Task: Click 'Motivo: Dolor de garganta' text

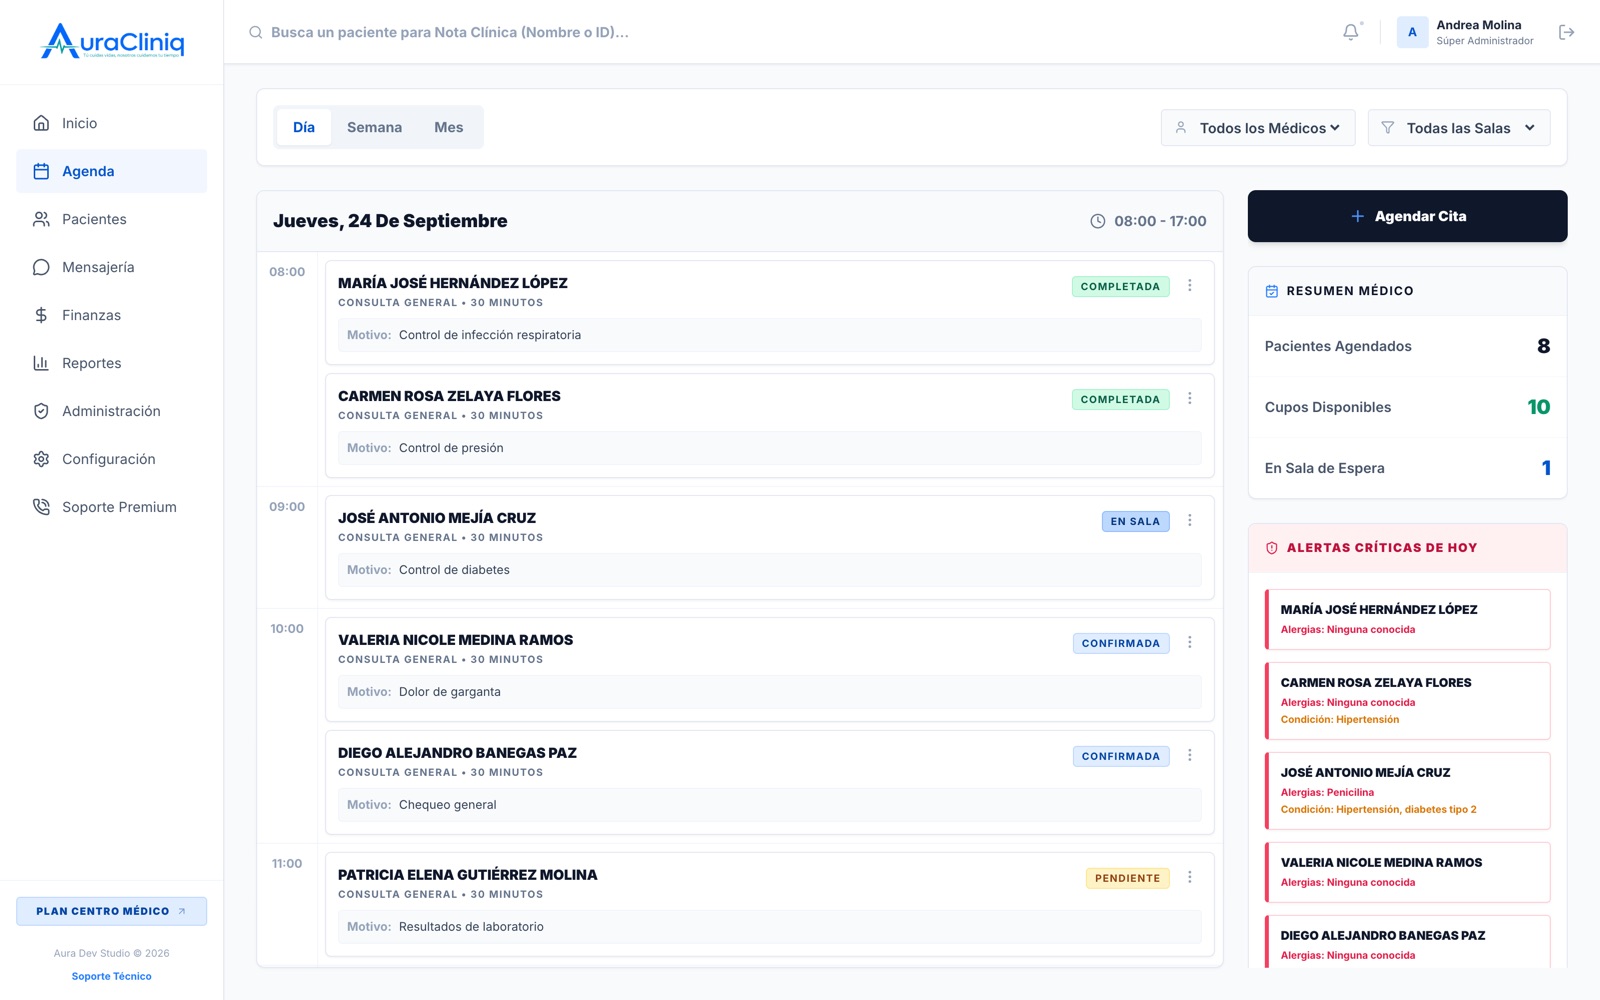Action: click(x=424, y=692)
